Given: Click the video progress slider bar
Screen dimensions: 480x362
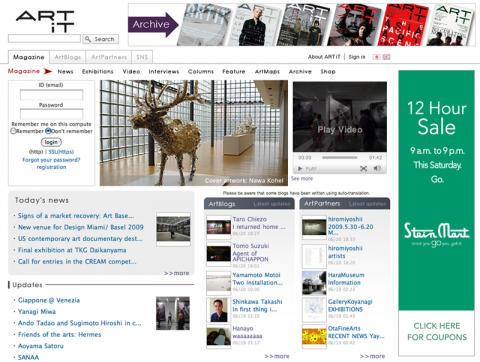Looking at the screenshot, I should coord(339,157).
